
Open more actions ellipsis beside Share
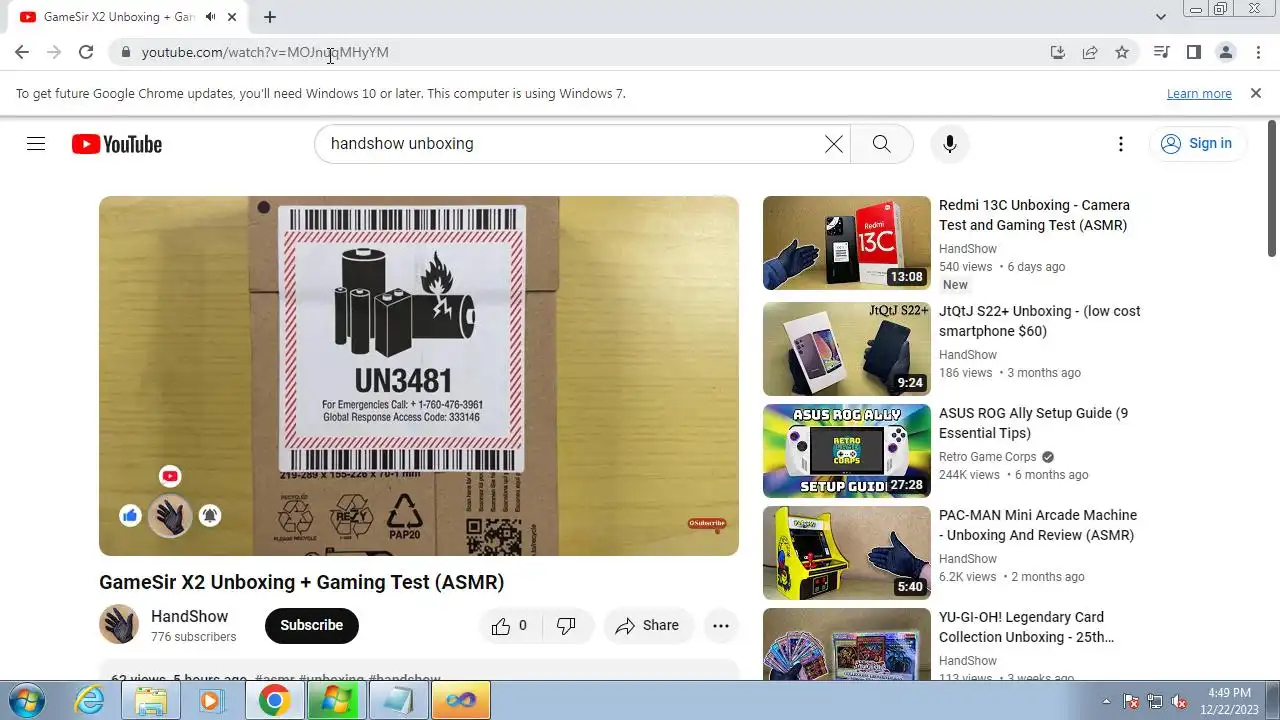tap(720, 626)
